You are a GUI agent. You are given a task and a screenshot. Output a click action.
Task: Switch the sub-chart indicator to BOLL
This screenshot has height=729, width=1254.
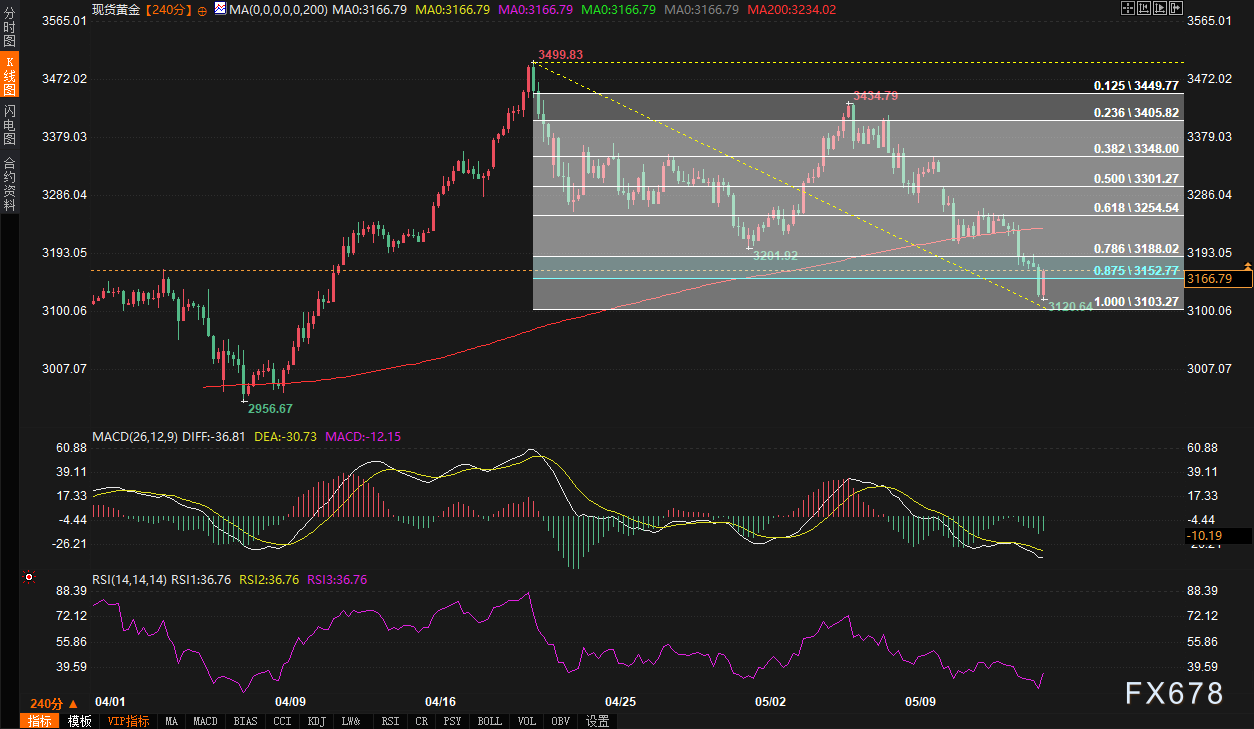(489, 721)
